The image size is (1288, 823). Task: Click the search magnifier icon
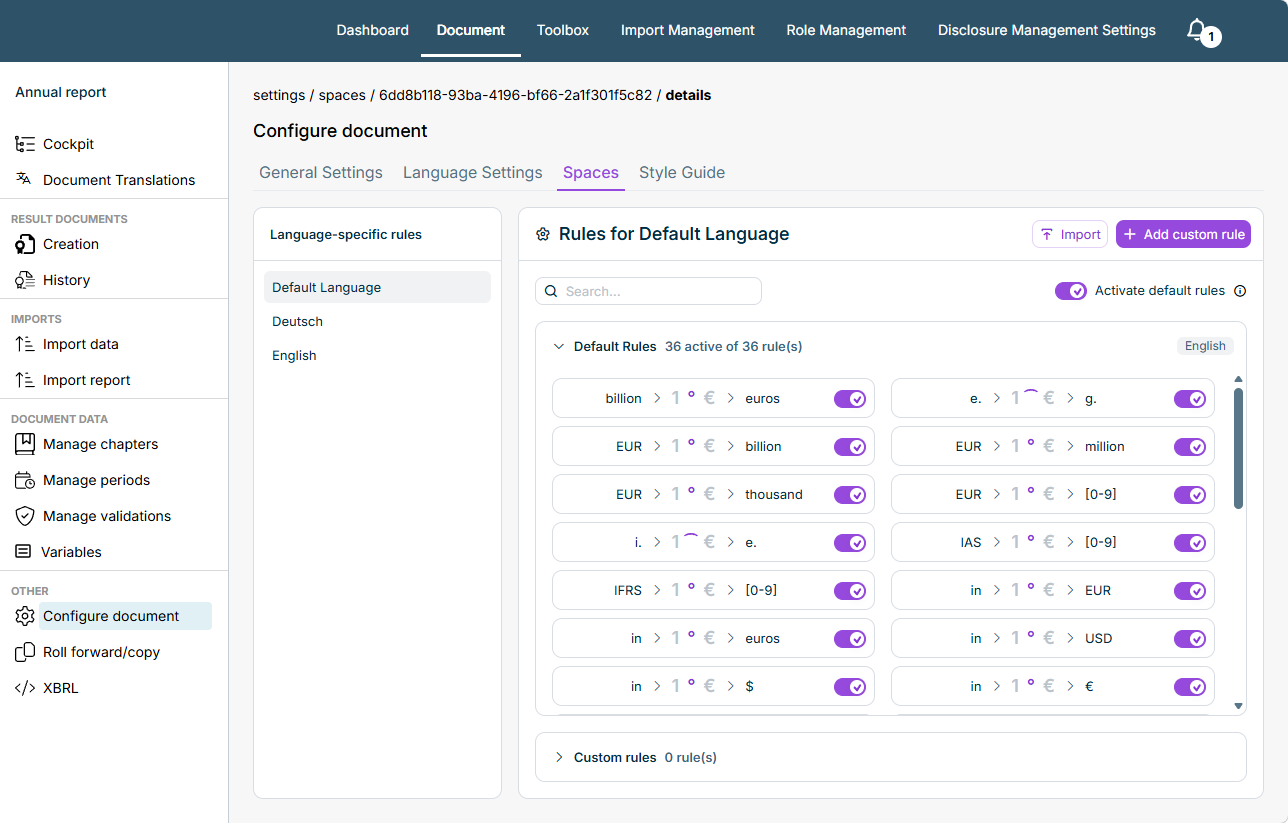pos(551,291)
